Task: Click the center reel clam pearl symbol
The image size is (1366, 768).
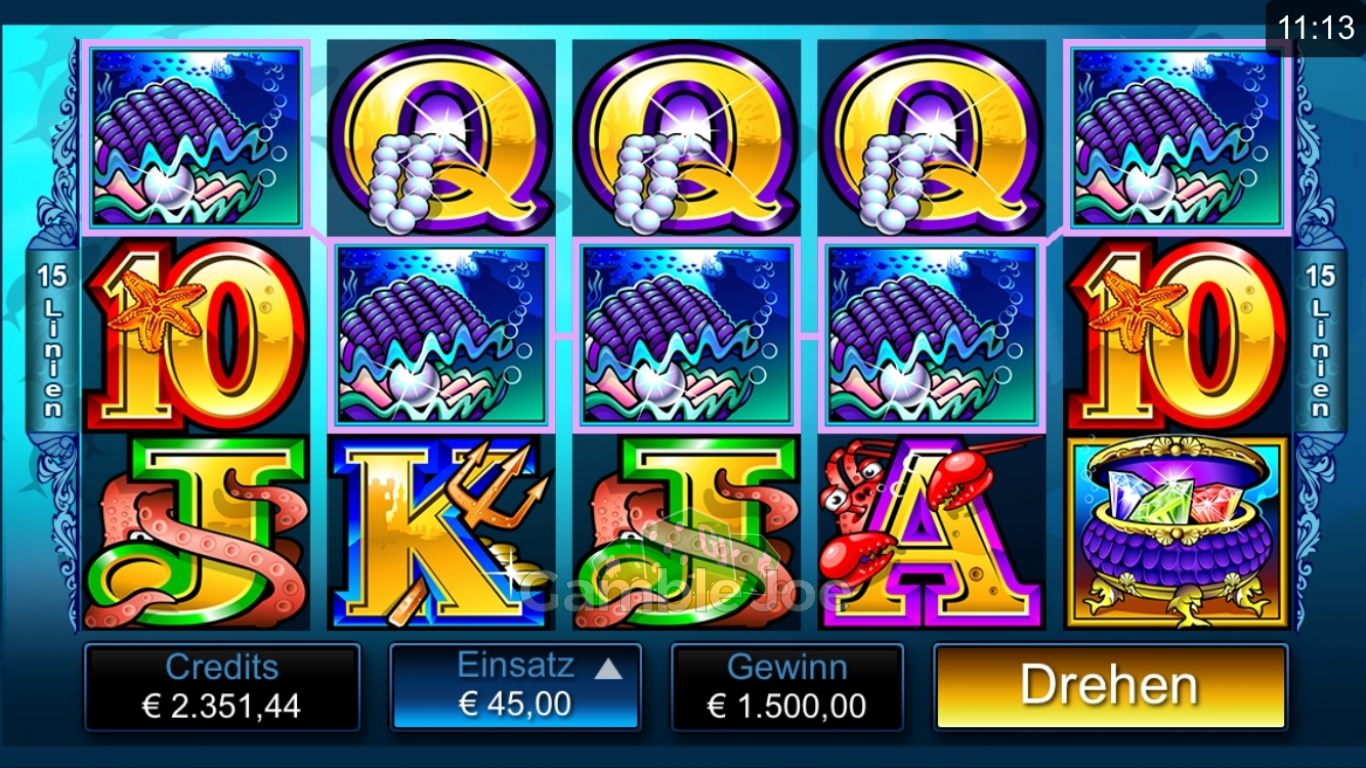Action: pos(686,336)
